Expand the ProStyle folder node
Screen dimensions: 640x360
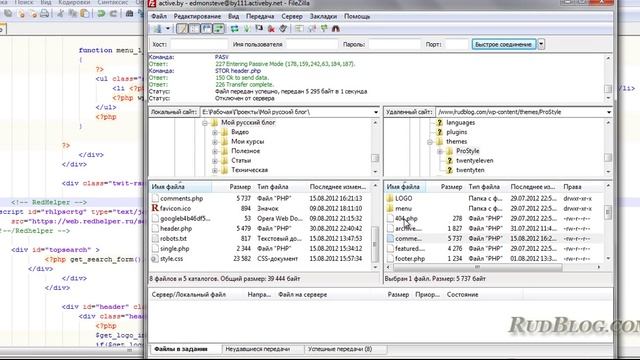(x=440, y=151)
